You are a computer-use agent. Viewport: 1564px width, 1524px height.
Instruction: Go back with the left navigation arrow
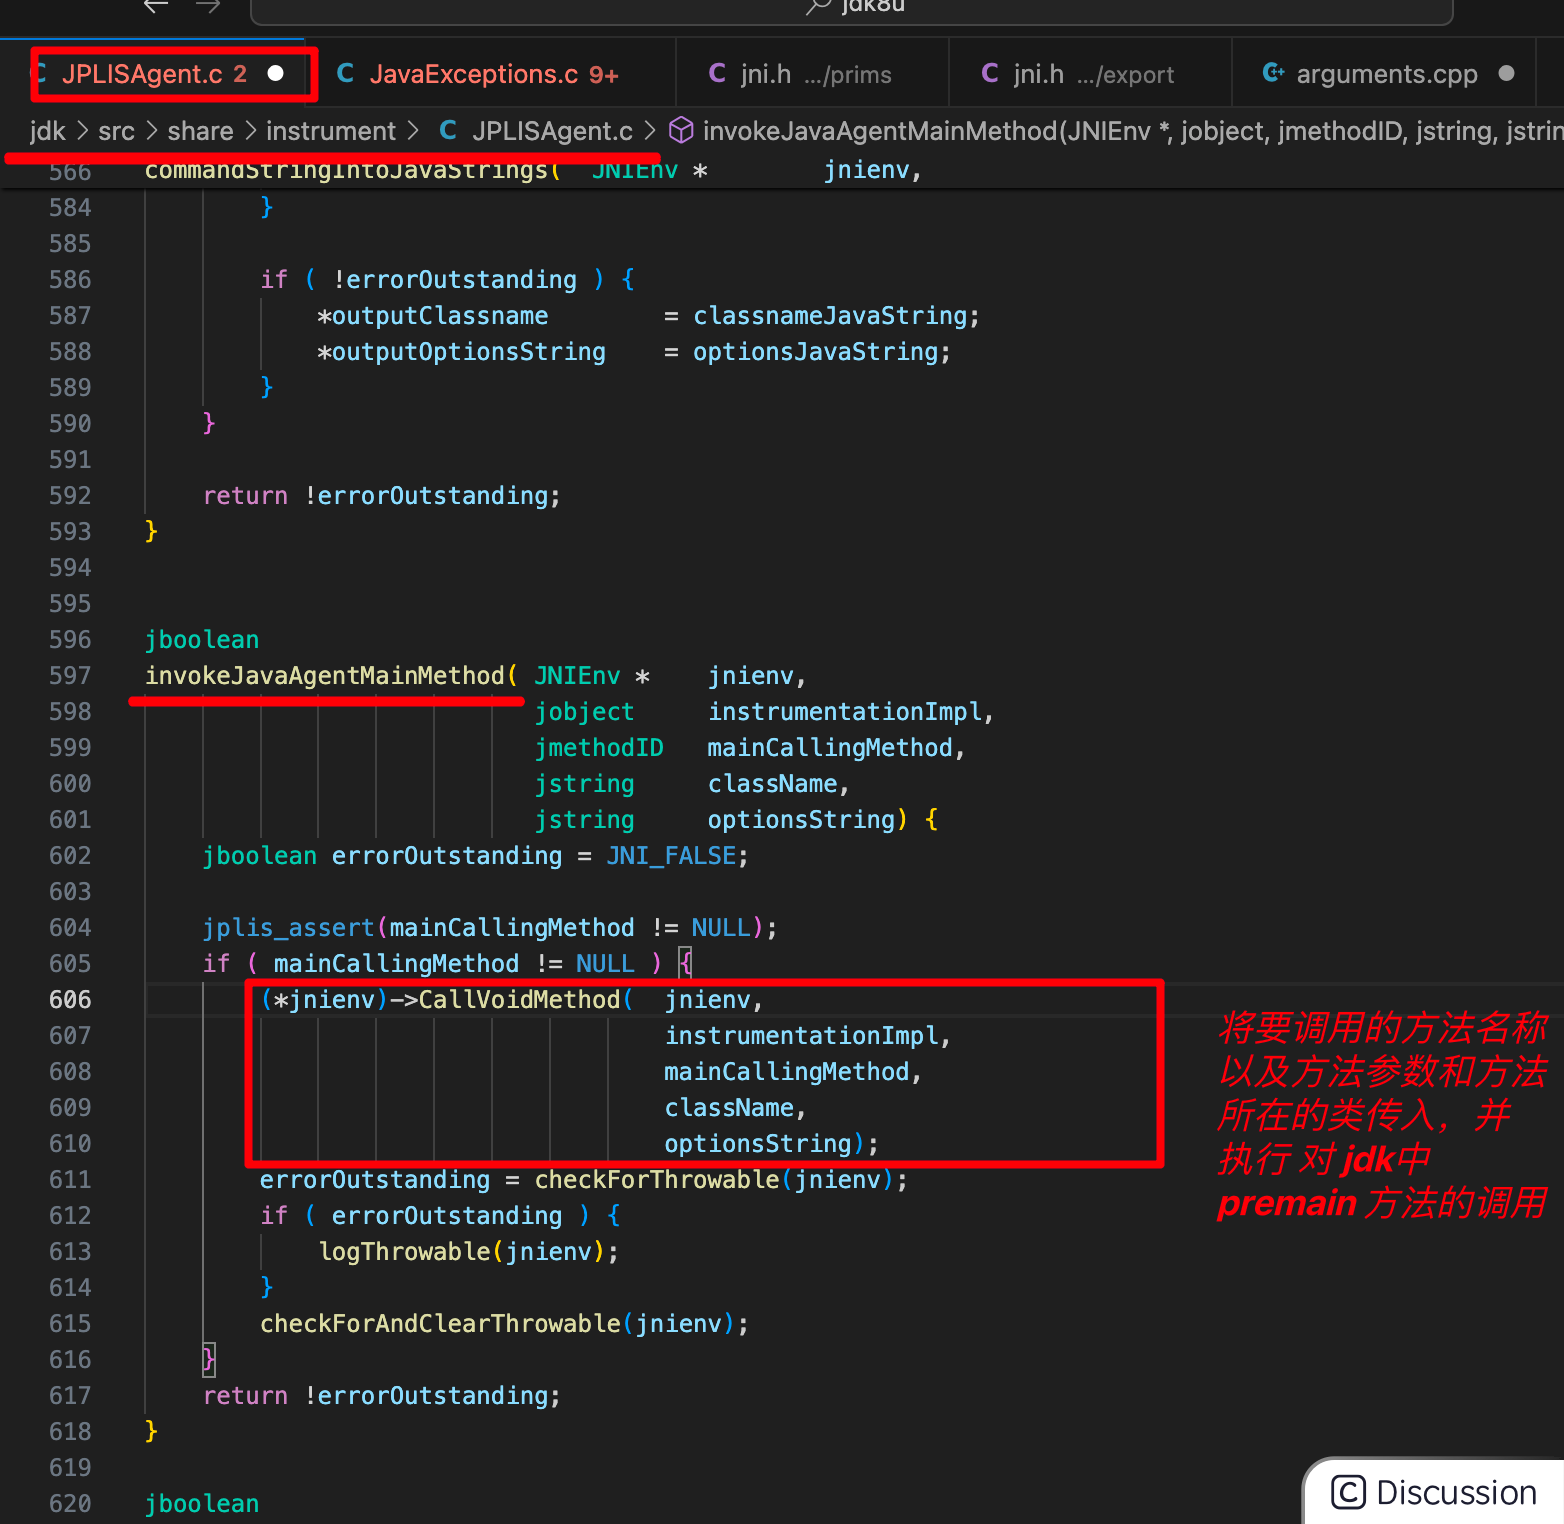pyautogui.click(x=155, y=6)
